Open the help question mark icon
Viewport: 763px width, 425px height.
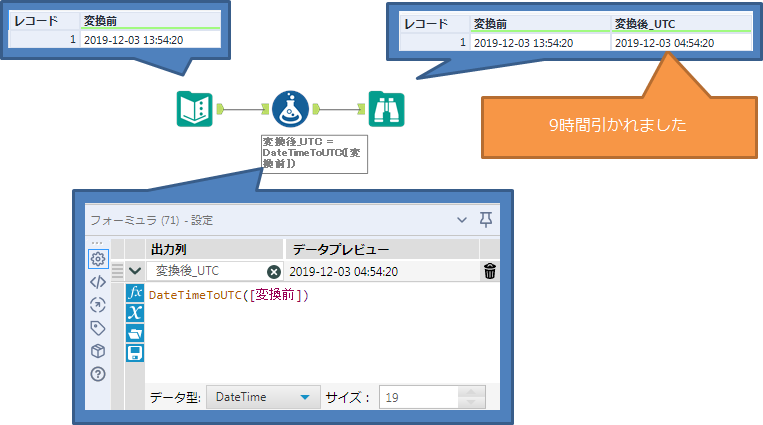click(x=98, y=374)
